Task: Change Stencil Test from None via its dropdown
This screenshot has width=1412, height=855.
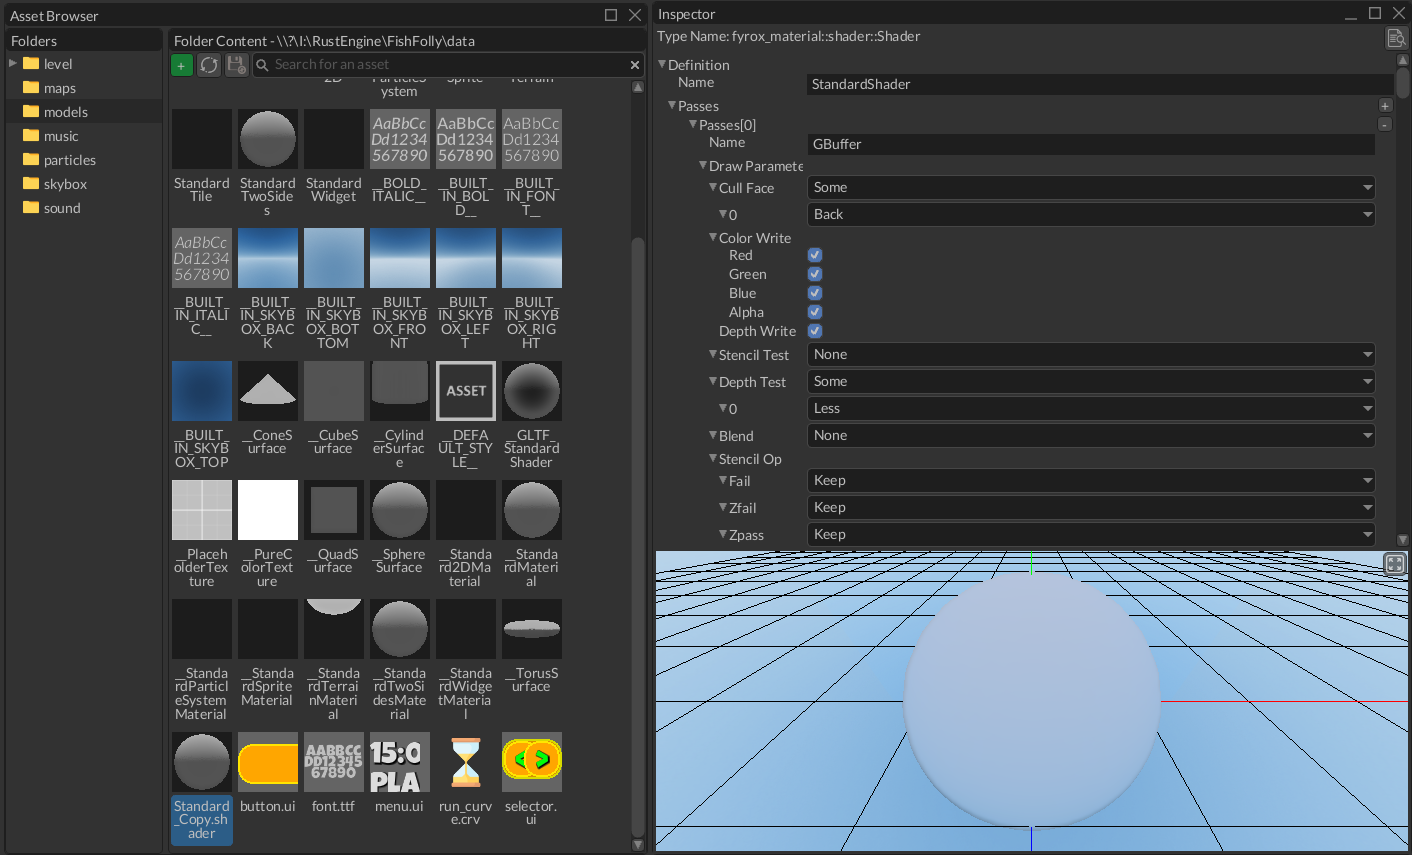Action: point(1090,354)
